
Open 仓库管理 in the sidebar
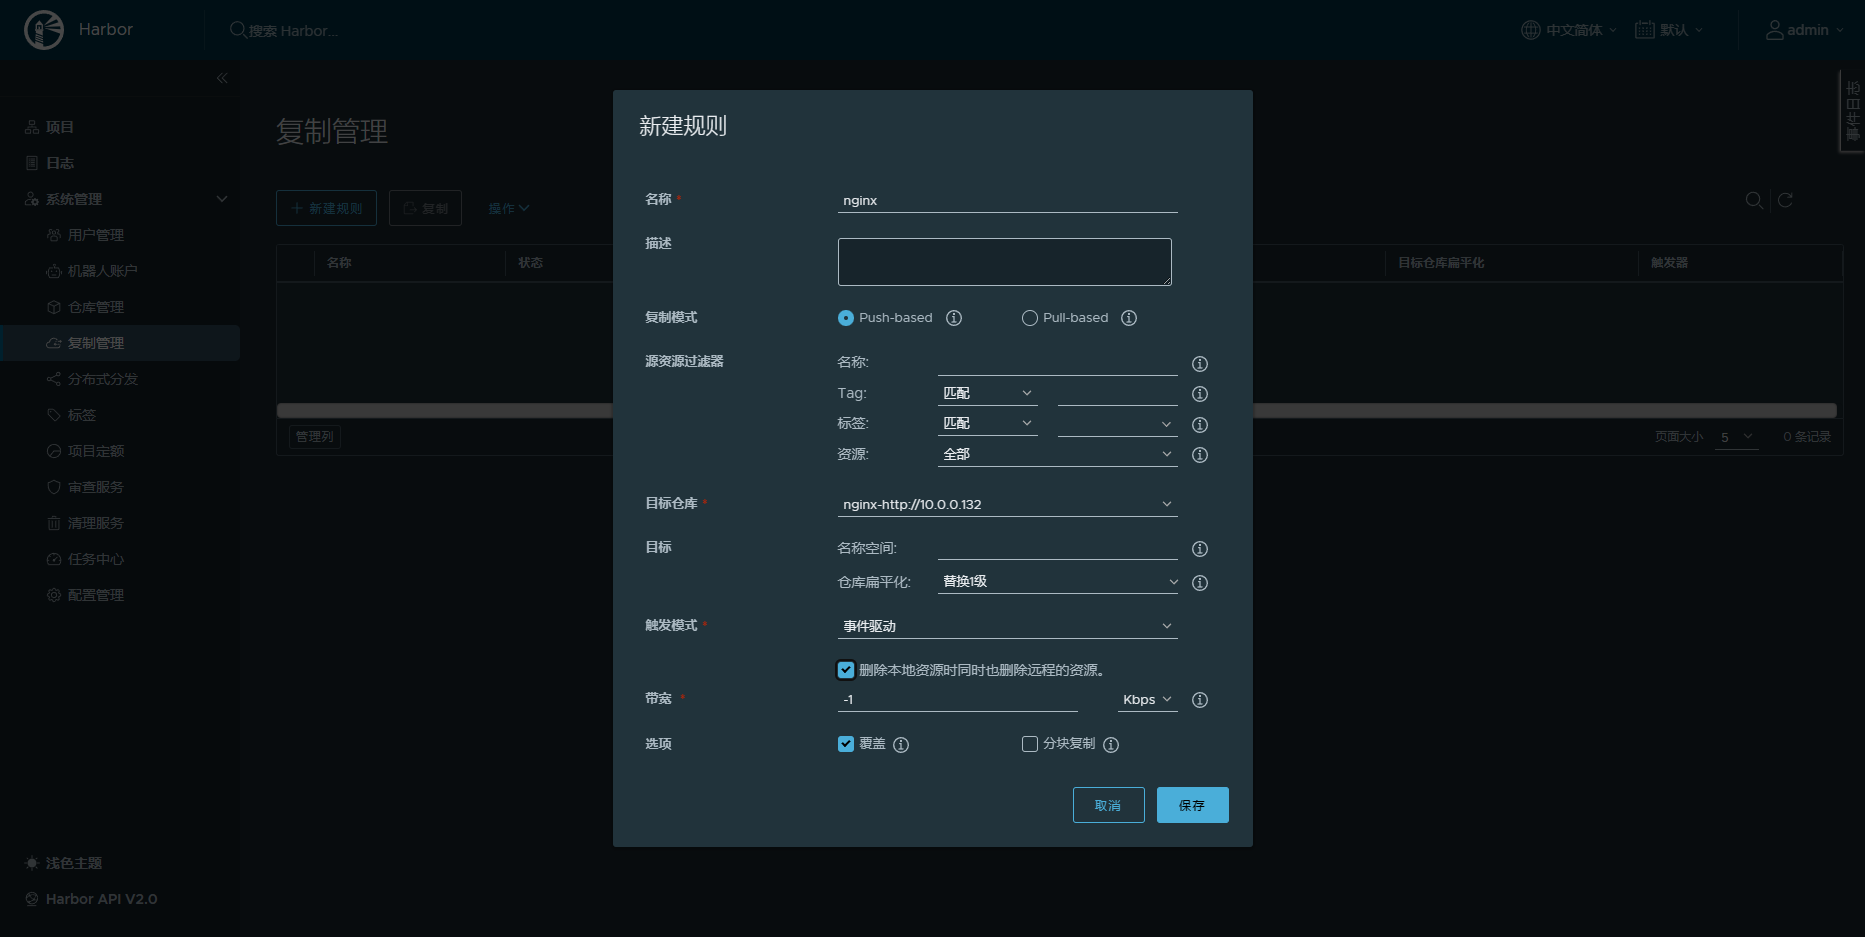click(96, 307)
